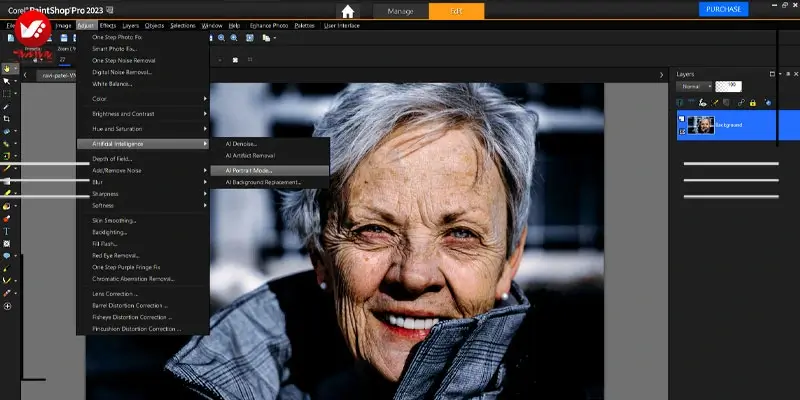The image size is (800, 400).
Task: Click the layer opacity 100 field
Action: [x=729, y=86]
